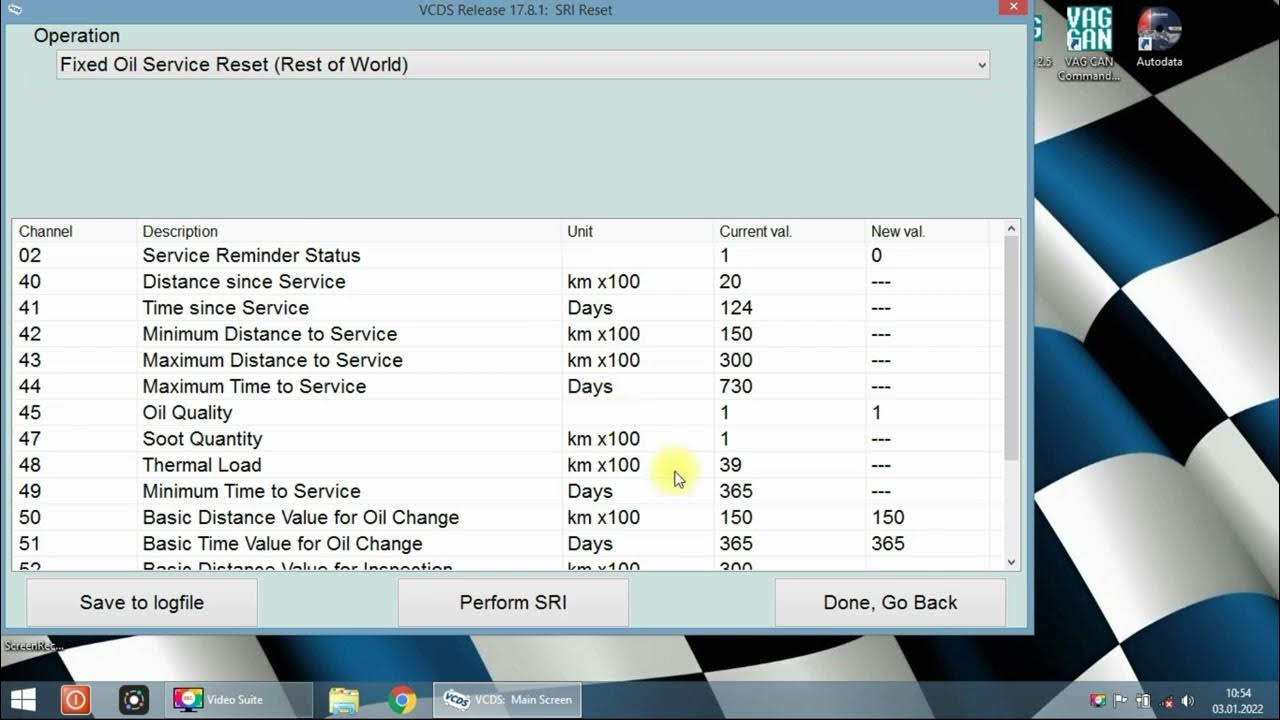
Task: Select the Minimum Time to Service row
Action: click(x=507, y=491)
